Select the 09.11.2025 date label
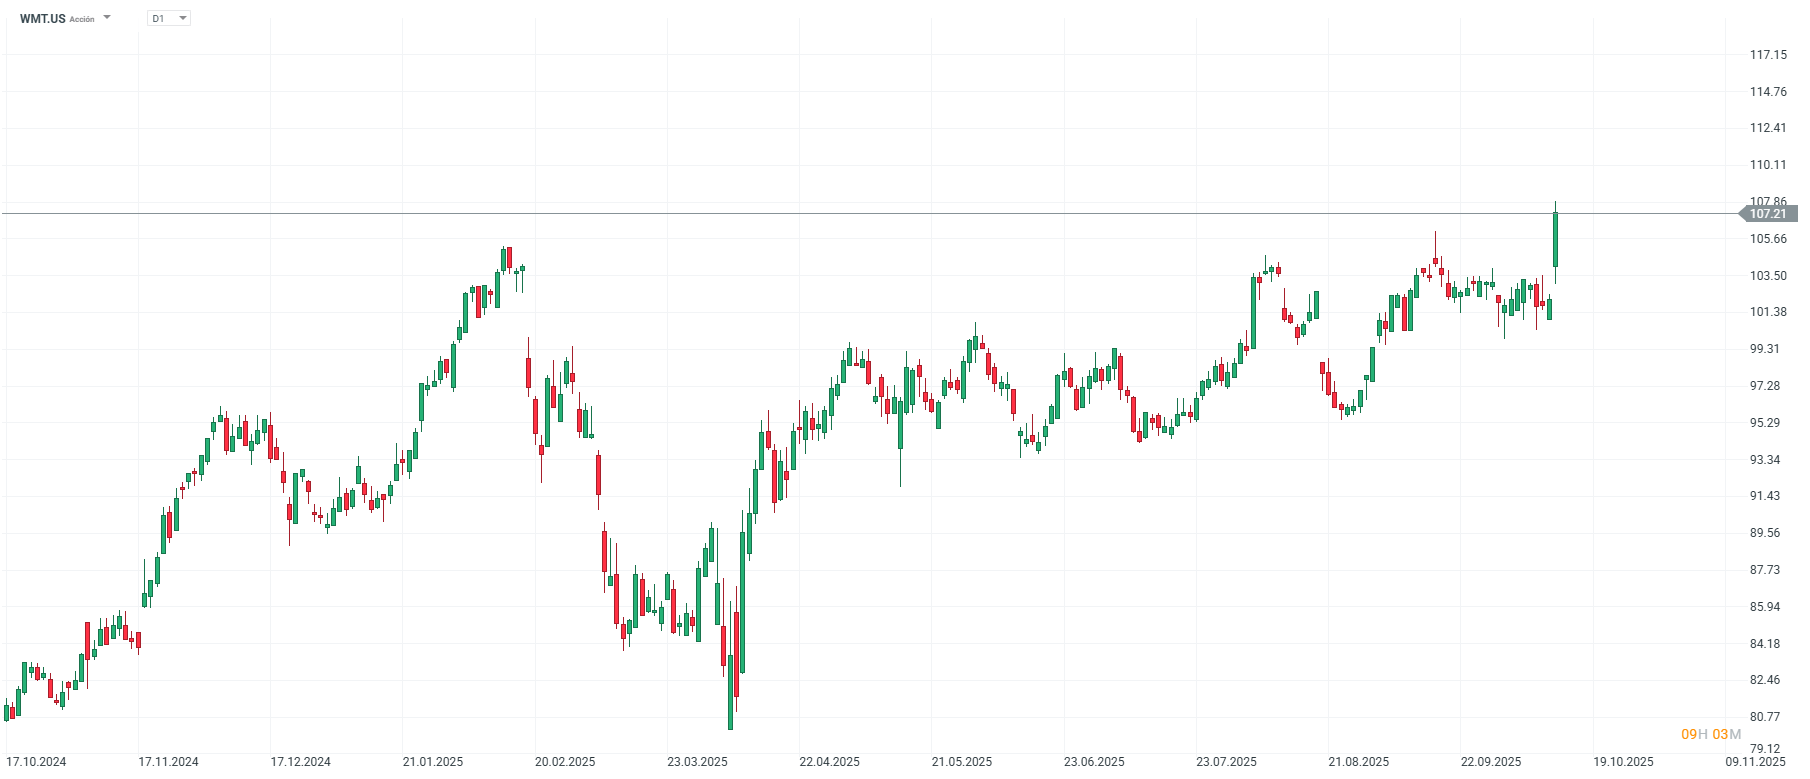 pos(1755,762)
